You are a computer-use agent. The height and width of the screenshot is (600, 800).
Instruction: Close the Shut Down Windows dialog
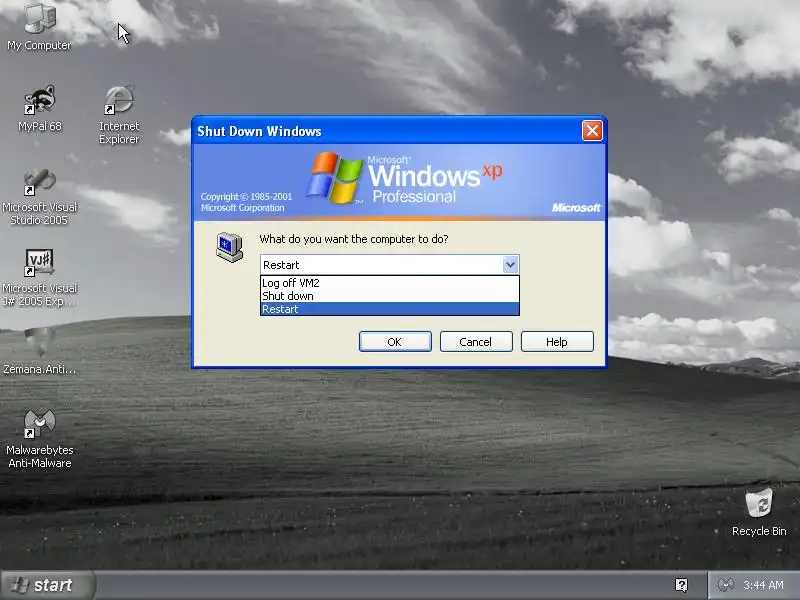592,131
